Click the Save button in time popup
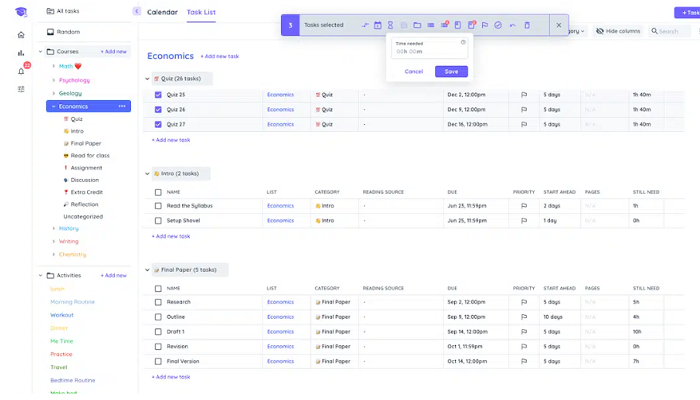 point(451,71)
